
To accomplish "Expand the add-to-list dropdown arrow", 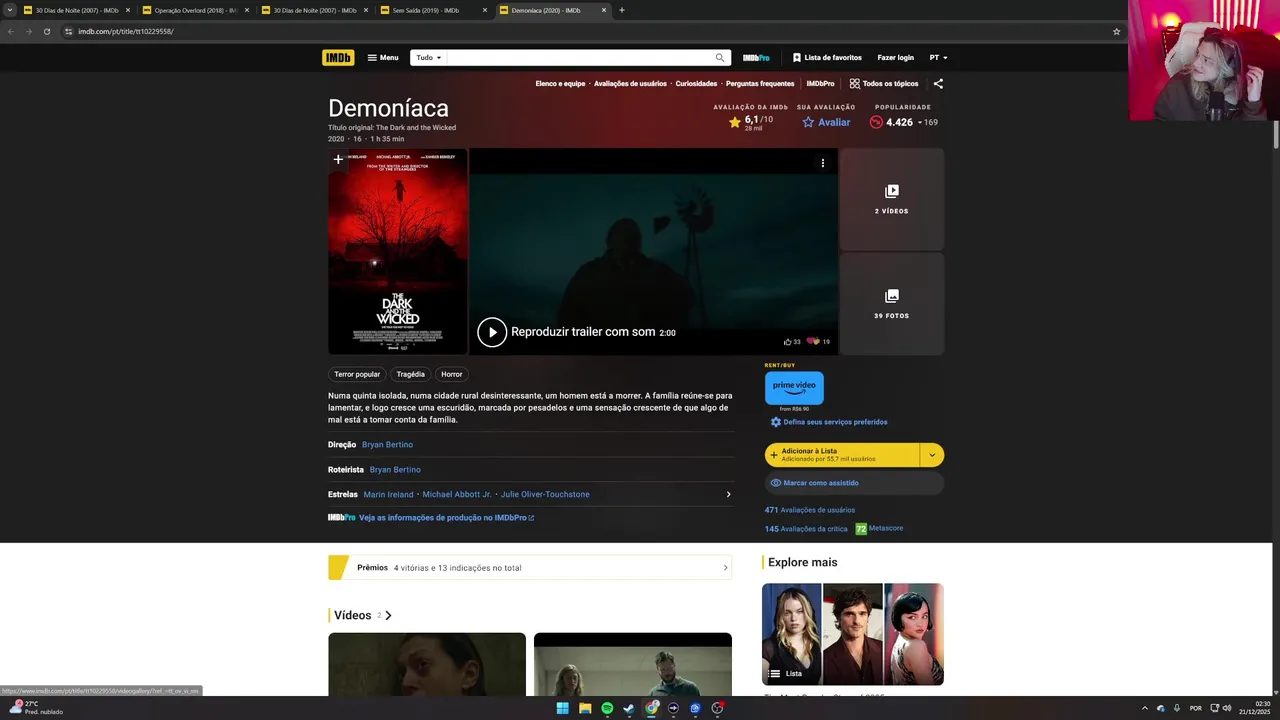I will point(932,455).
